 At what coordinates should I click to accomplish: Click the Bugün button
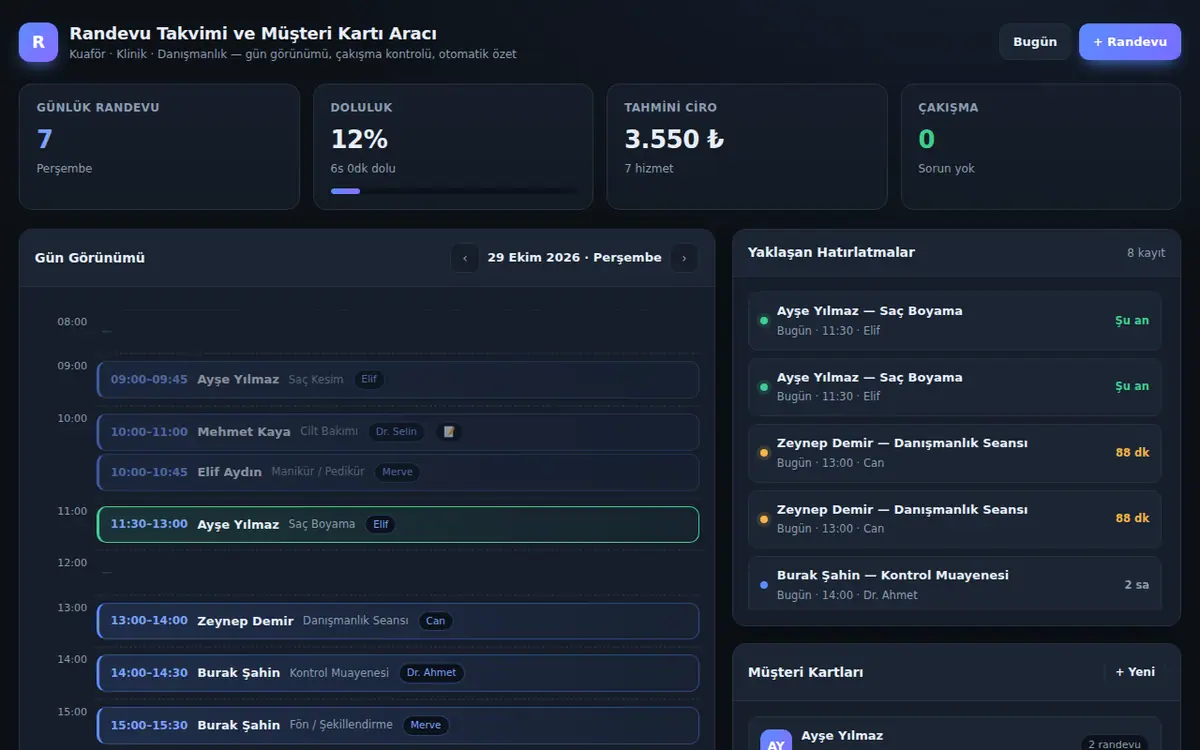pyautogui.click(x=1035, y=42)
